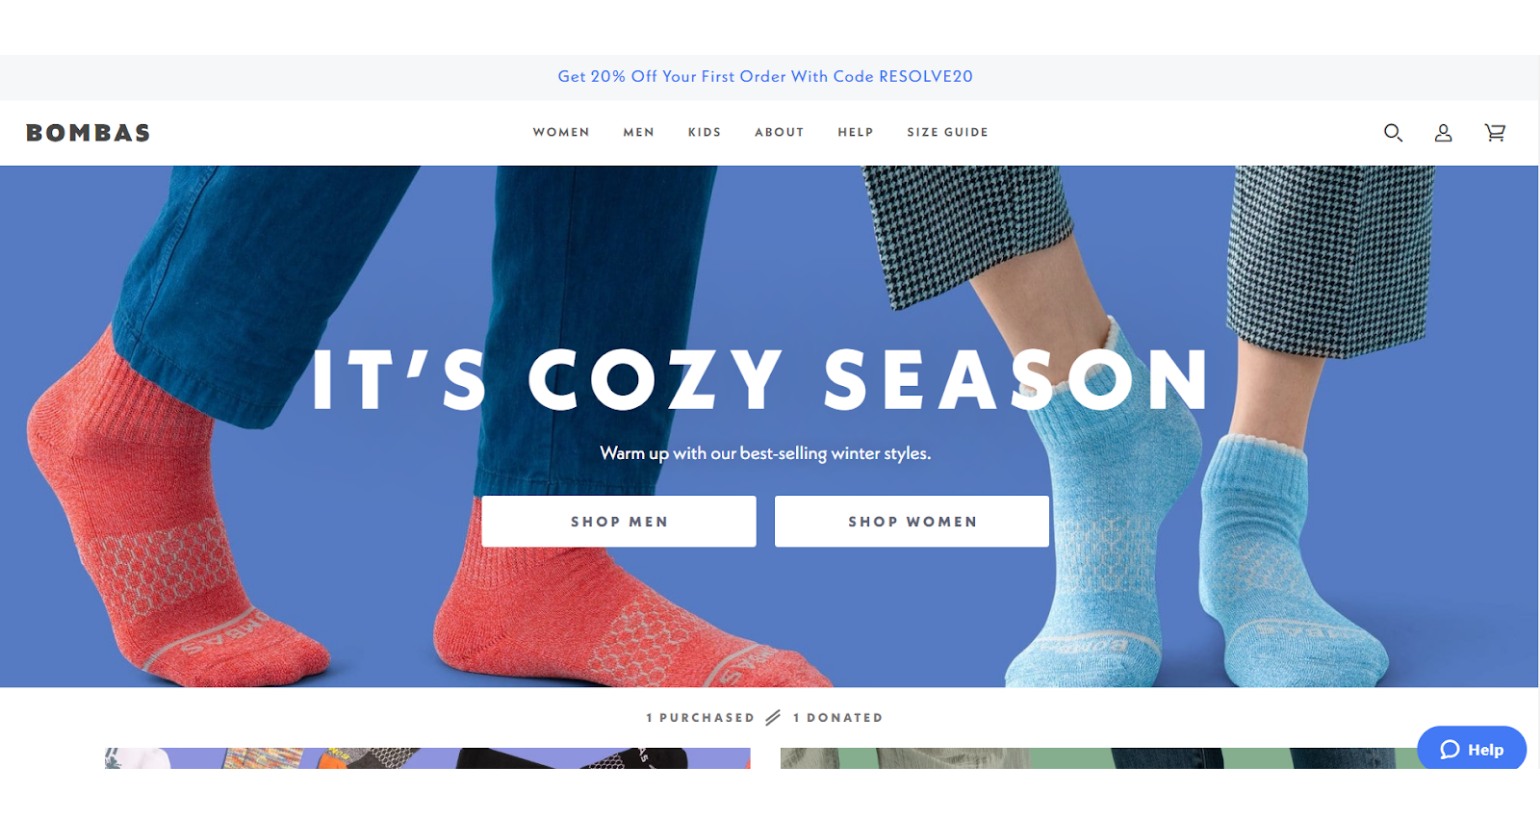Image resolution: width=1540 pixels, height=824 pixels.
Task: Open the Size Guide page
Action: click(947, 132)
